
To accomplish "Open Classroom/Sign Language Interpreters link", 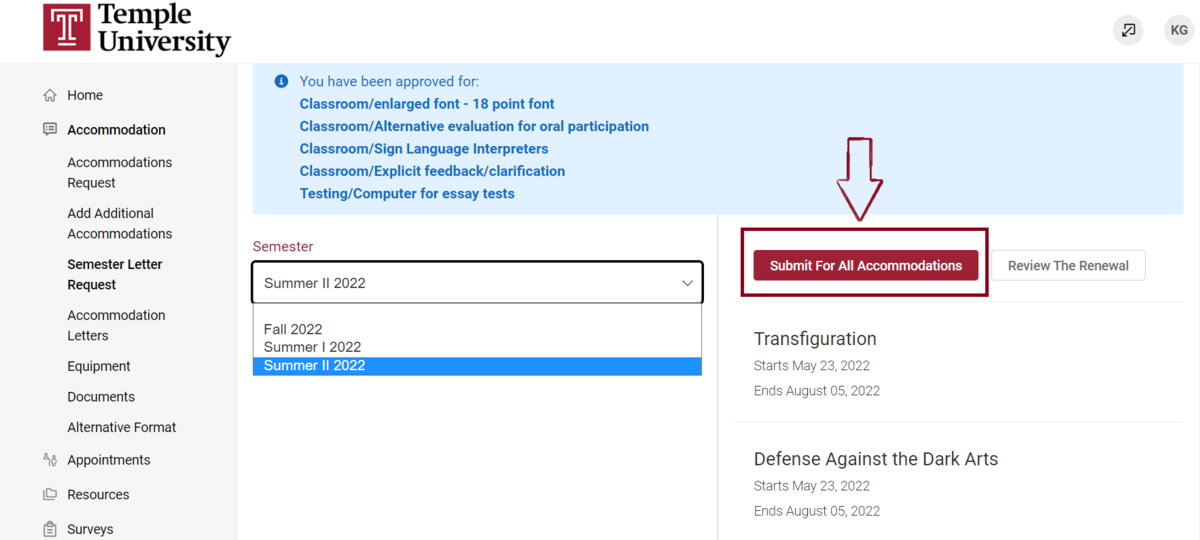I will (x=424, y=148).
